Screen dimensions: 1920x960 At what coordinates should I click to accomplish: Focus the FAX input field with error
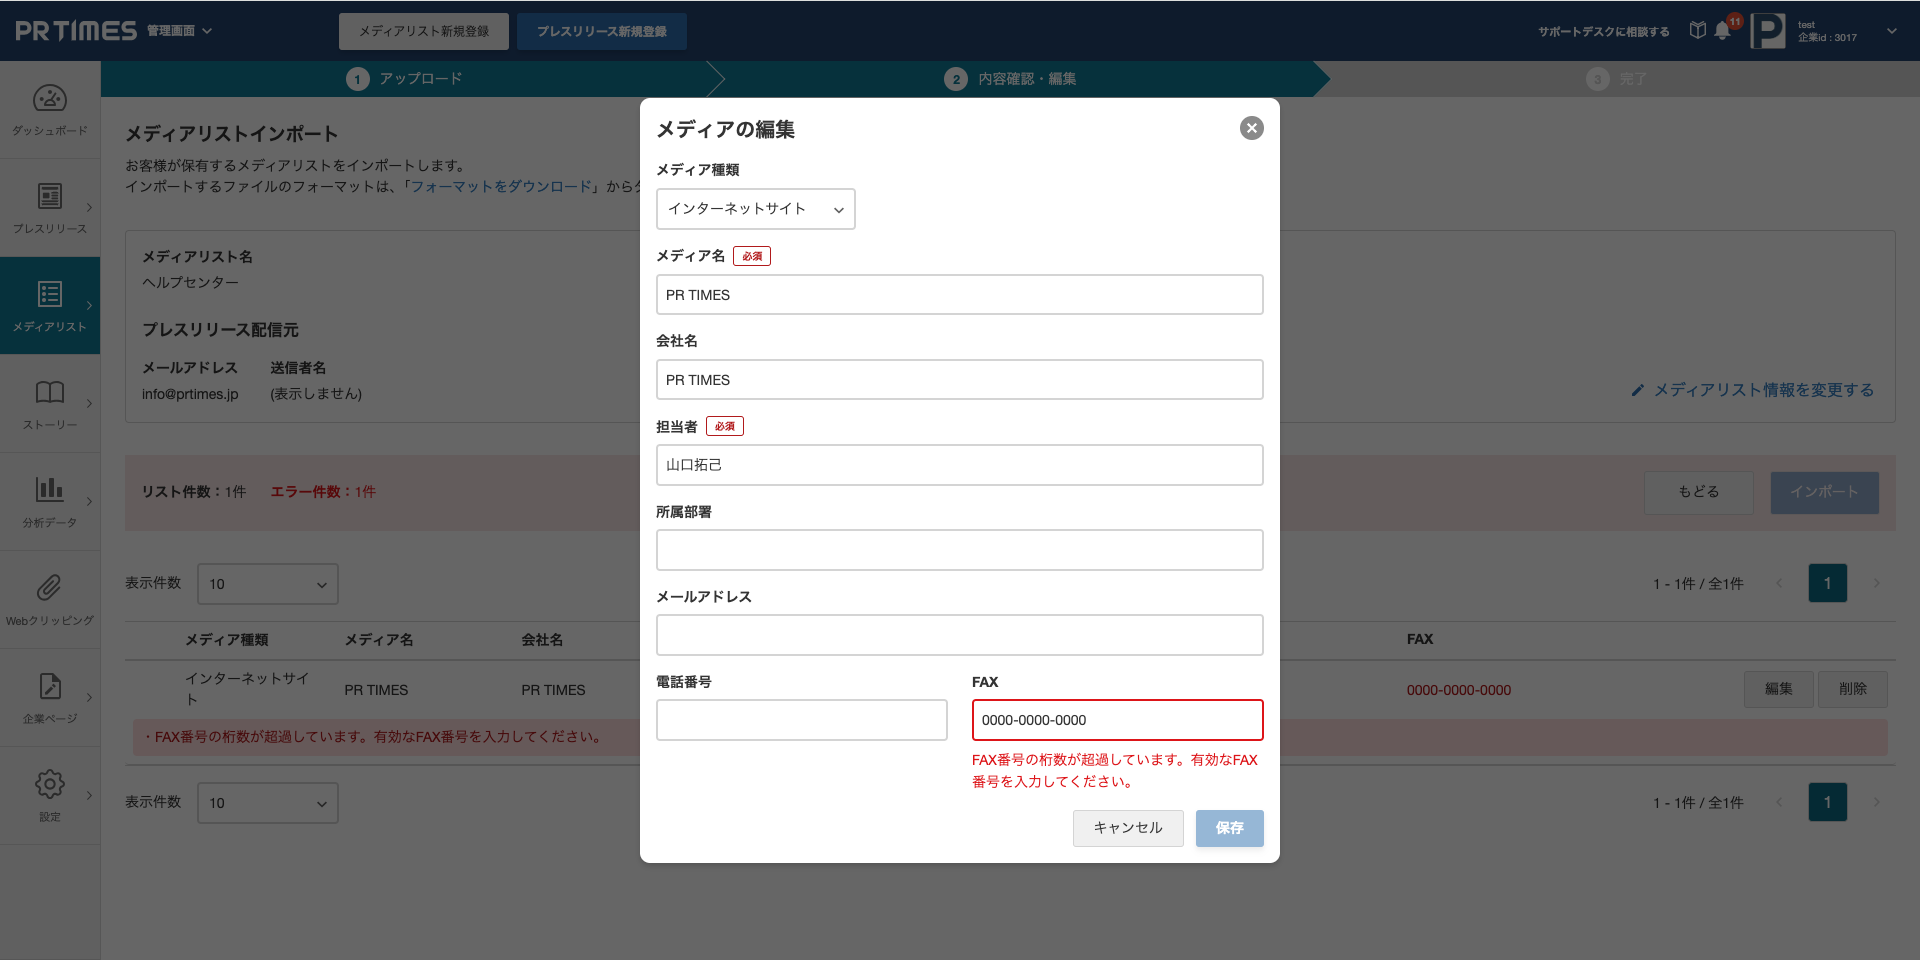(1118, 720)
